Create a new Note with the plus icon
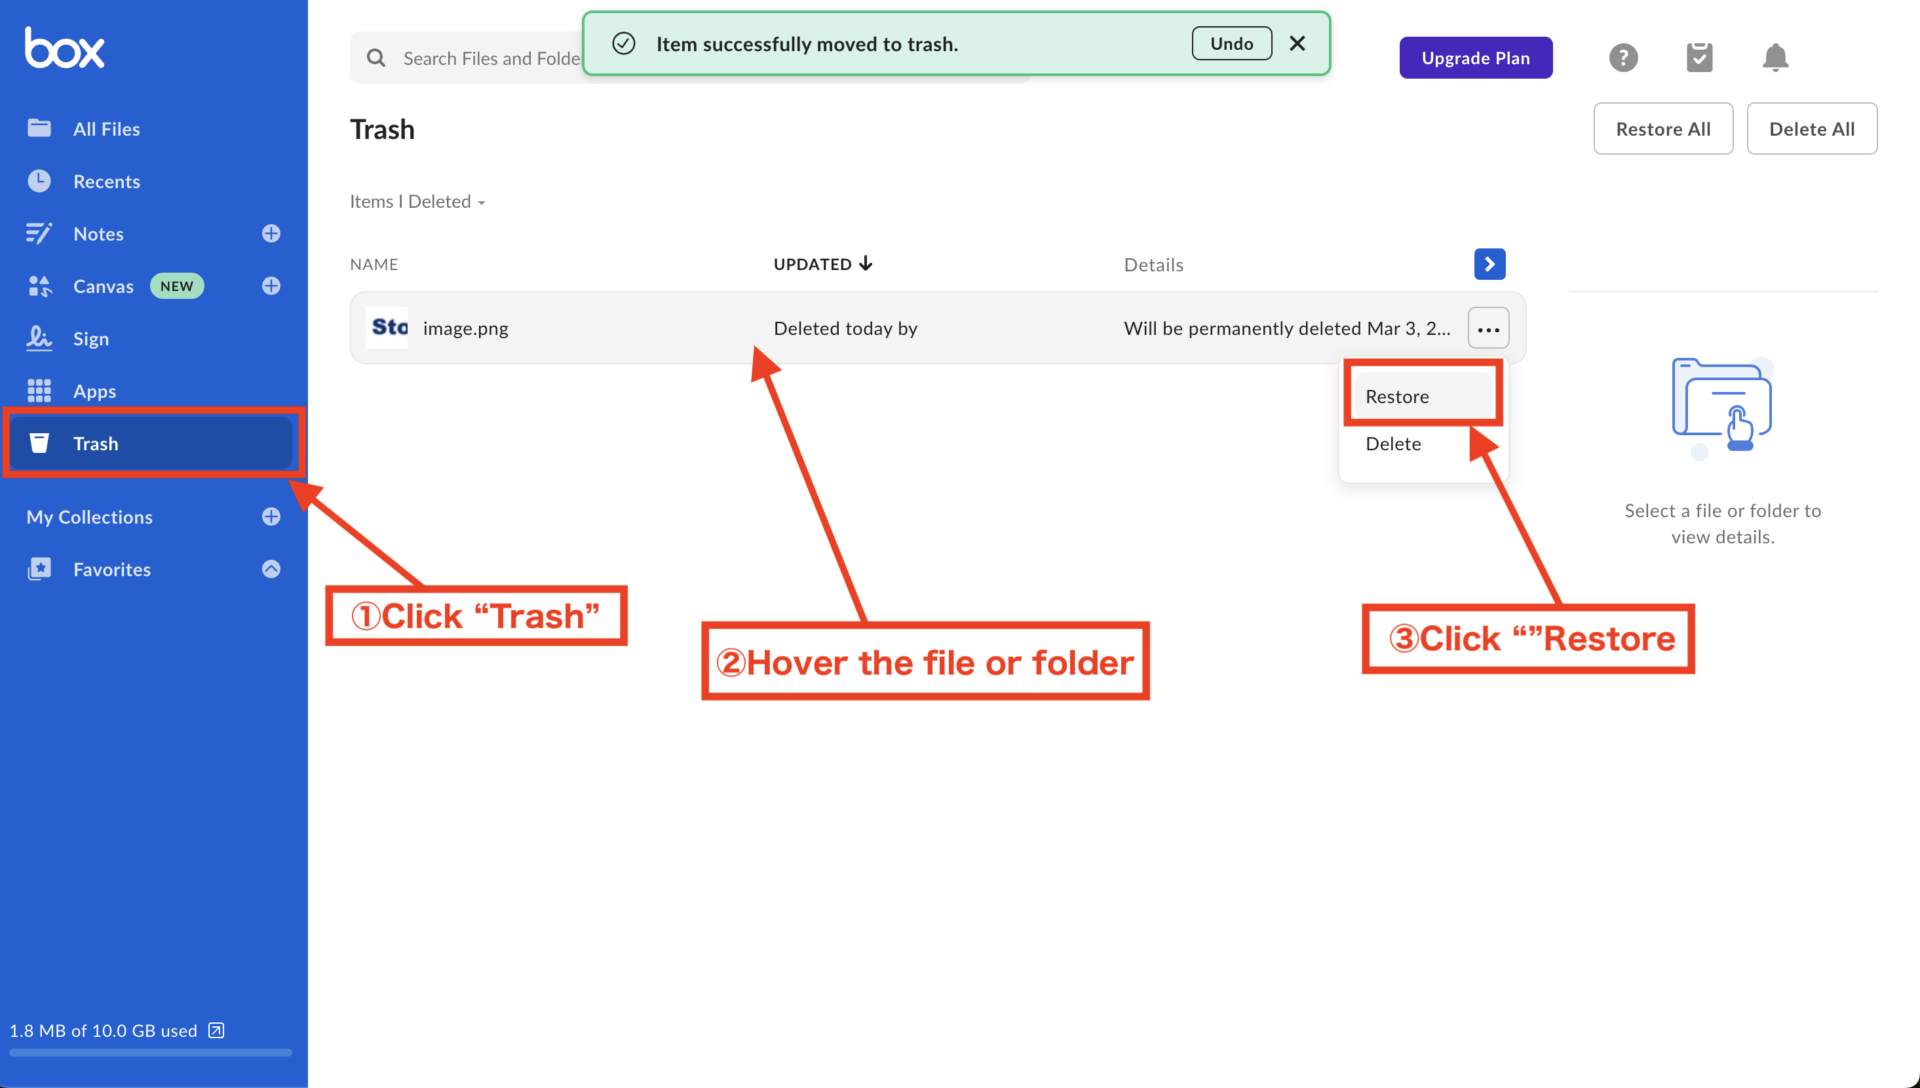This screenshot has height=1088, width=1920. 271,233
